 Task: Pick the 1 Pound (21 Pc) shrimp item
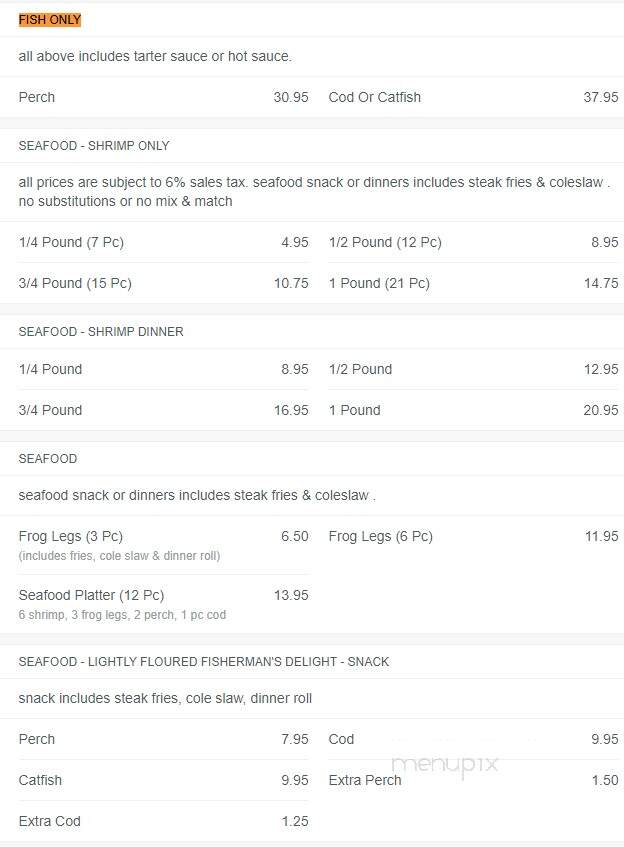(473, 283)
